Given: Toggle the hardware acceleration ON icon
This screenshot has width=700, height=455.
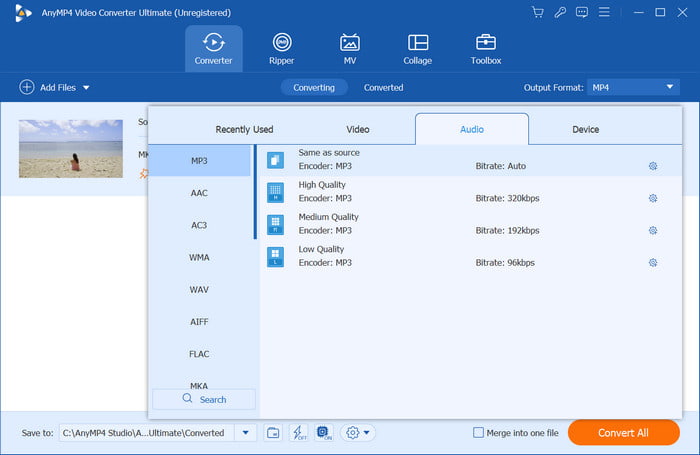Looking at the screenshot, I should coord(324,433).
